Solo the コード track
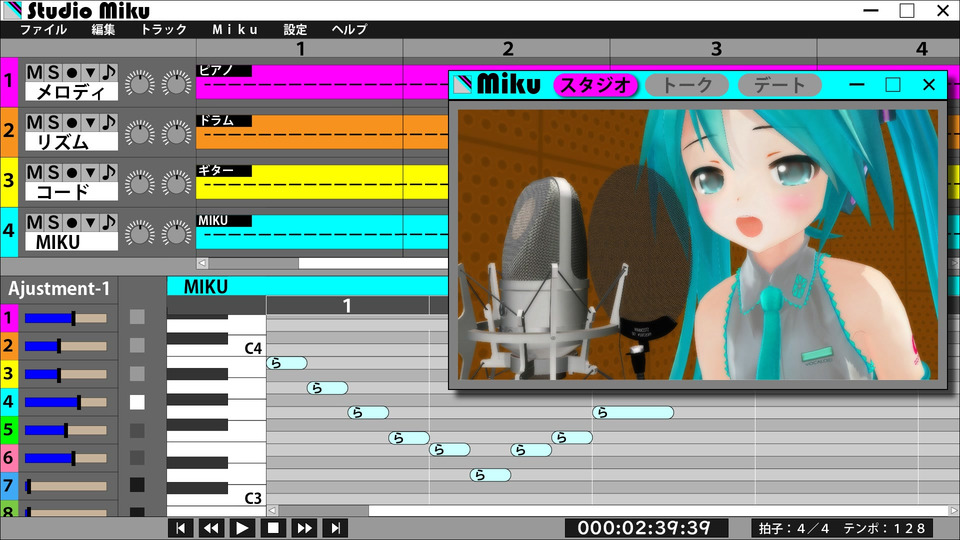 53,172
